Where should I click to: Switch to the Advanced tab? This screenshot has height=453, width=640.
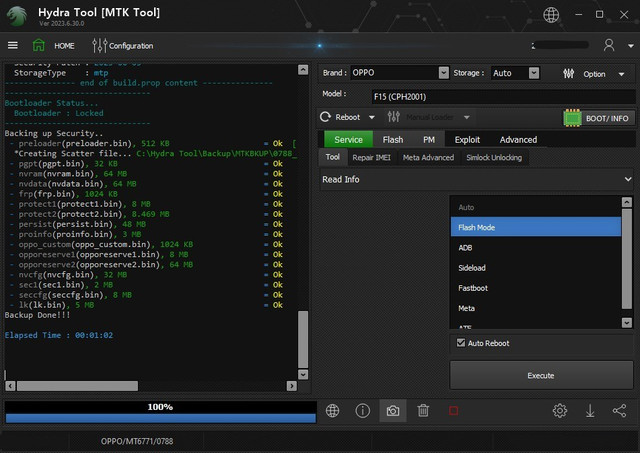[x=518, y=140]
